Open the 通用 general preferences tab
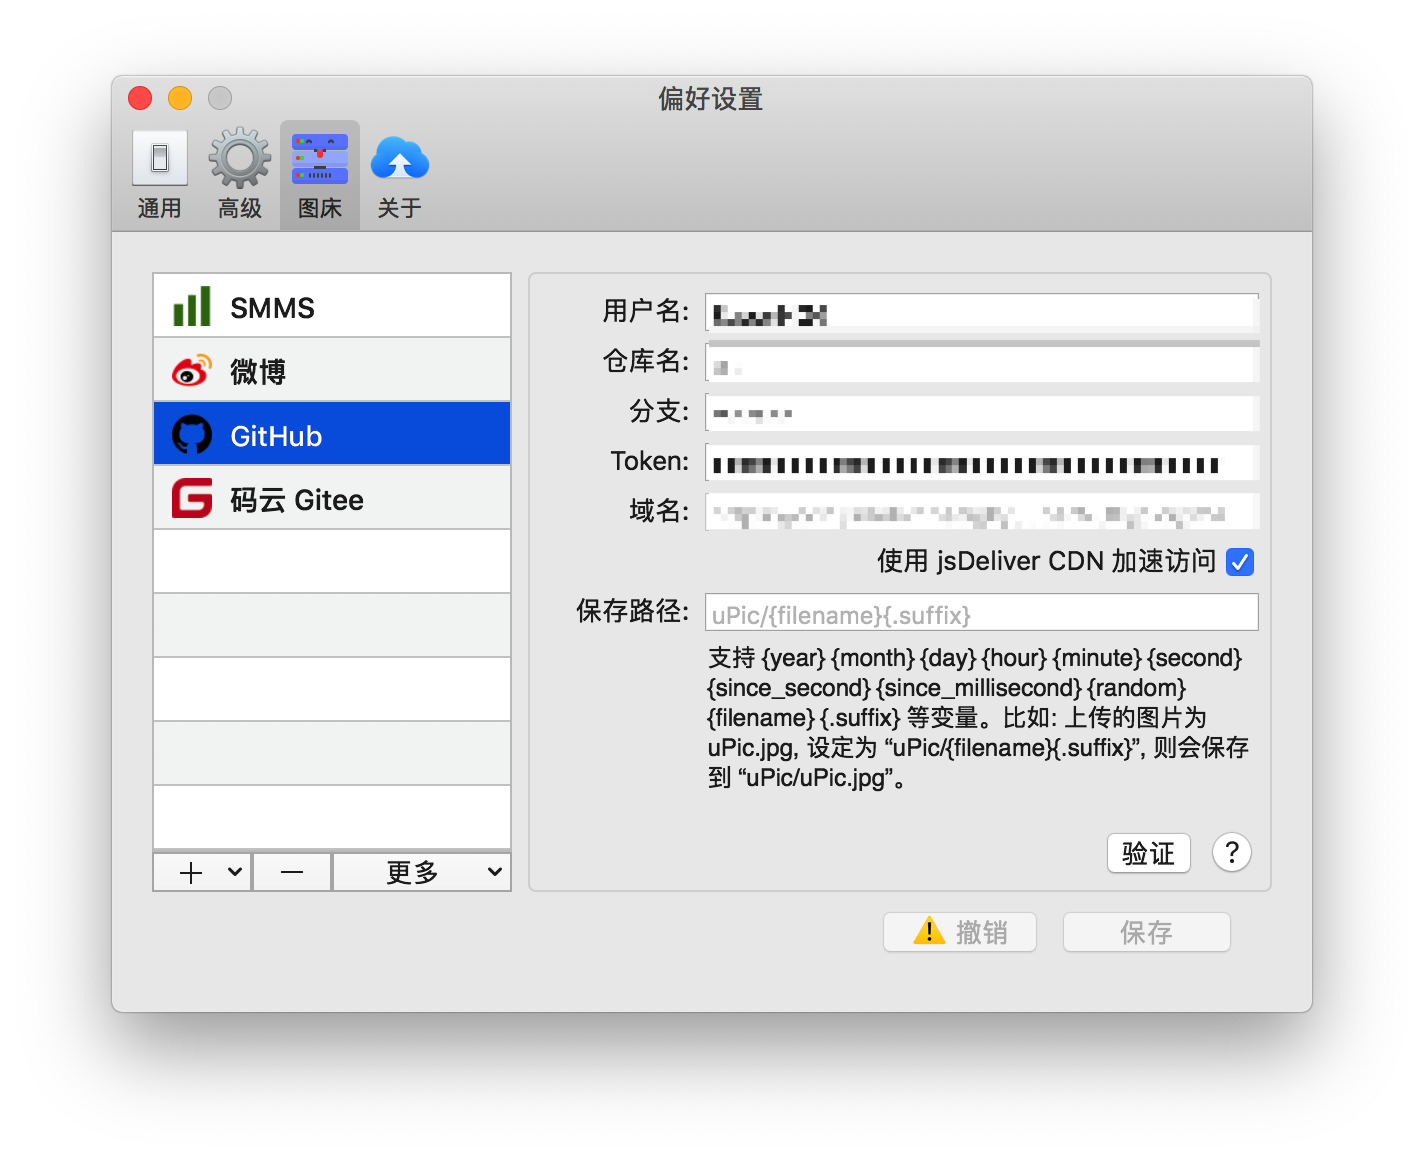The height and width of the screenshot is (1160, 1424). click(x=160, y=176)
